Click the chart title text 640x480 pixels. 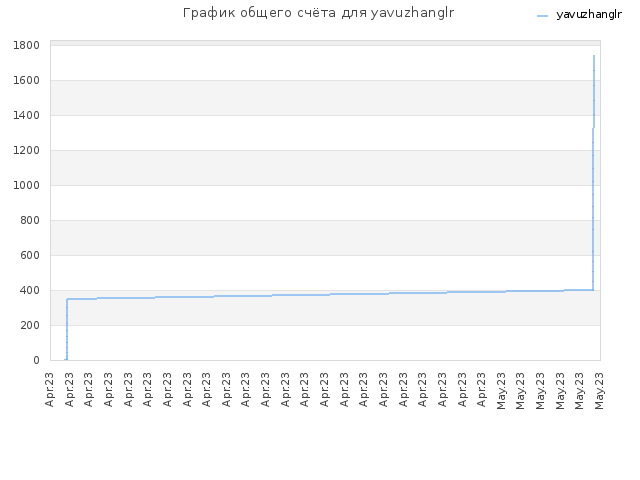[x=318, y=13]
